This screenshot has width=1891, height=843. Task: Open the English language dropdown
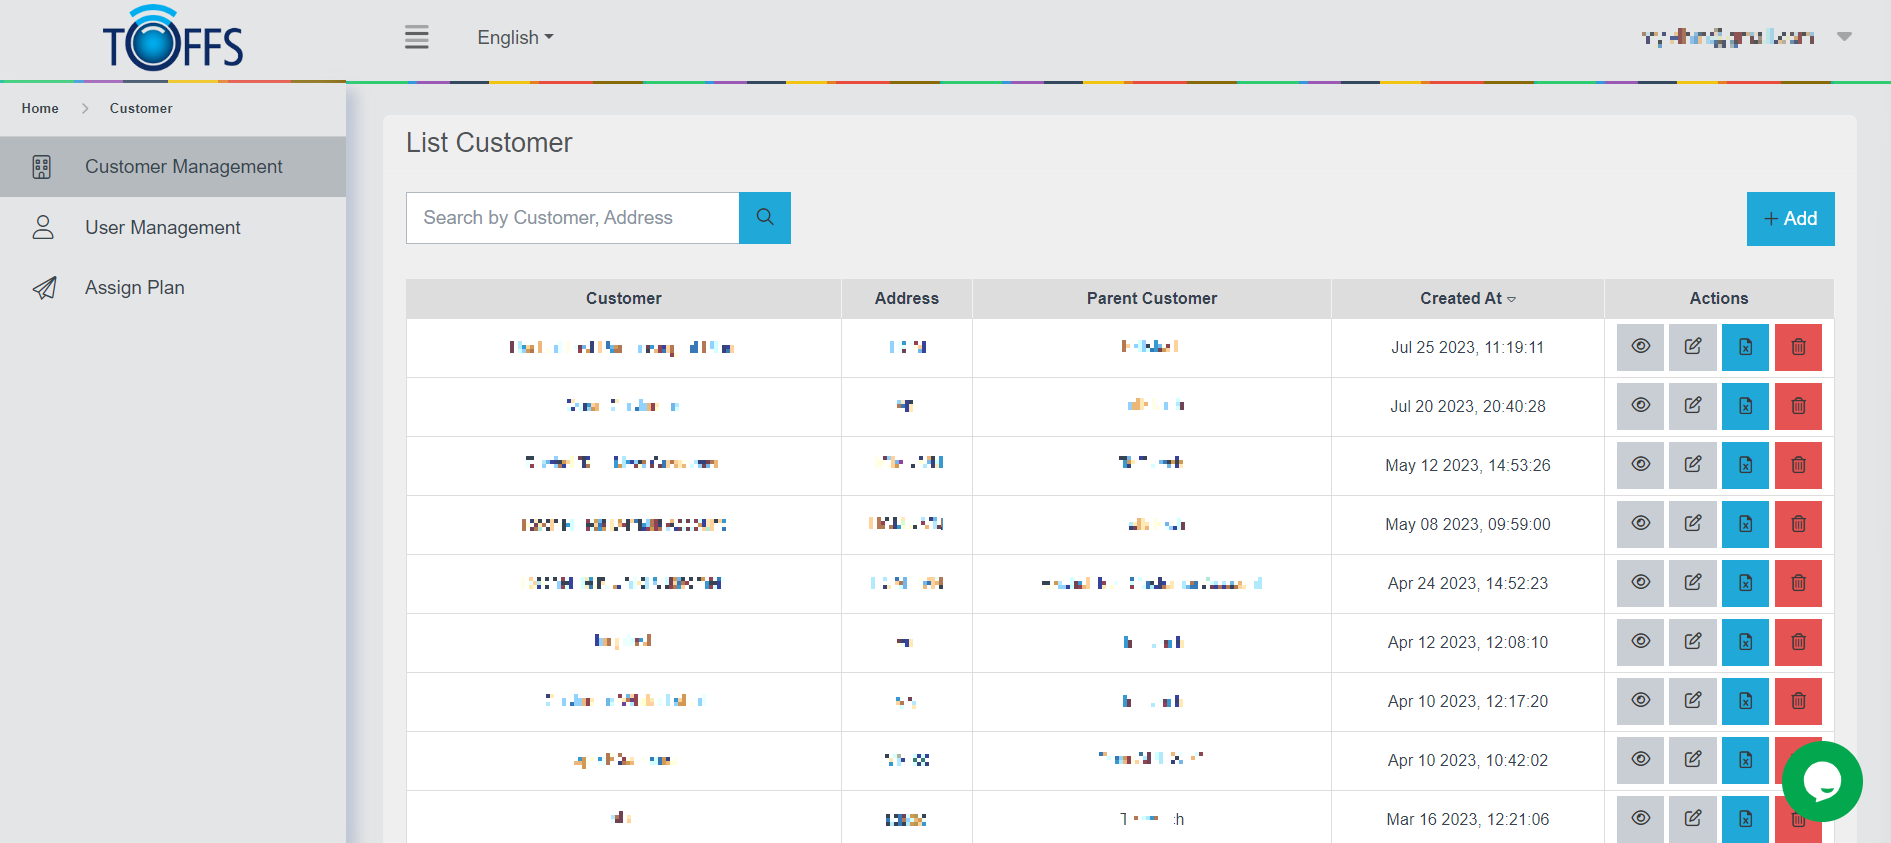pos(514,38)
